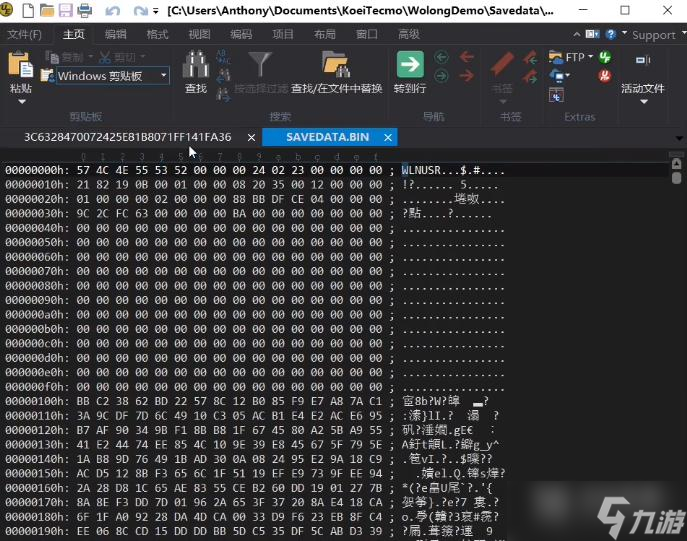This screenshot has width=687, height=541.
Task: Click the Save floppy disk icon
Action: pos(66,10)
